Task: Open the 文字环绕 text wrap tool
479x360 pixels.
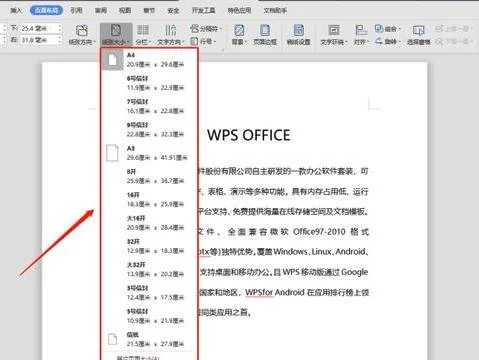Action: pos(334,35)
